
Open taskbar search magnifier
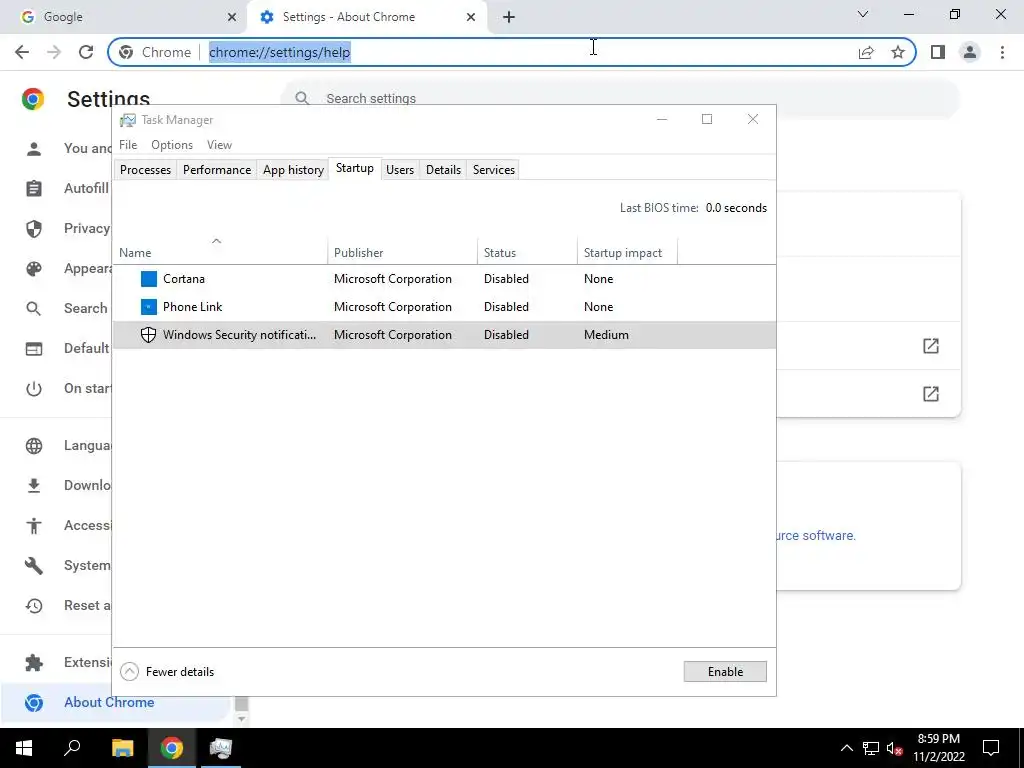(x=72, y=748)
